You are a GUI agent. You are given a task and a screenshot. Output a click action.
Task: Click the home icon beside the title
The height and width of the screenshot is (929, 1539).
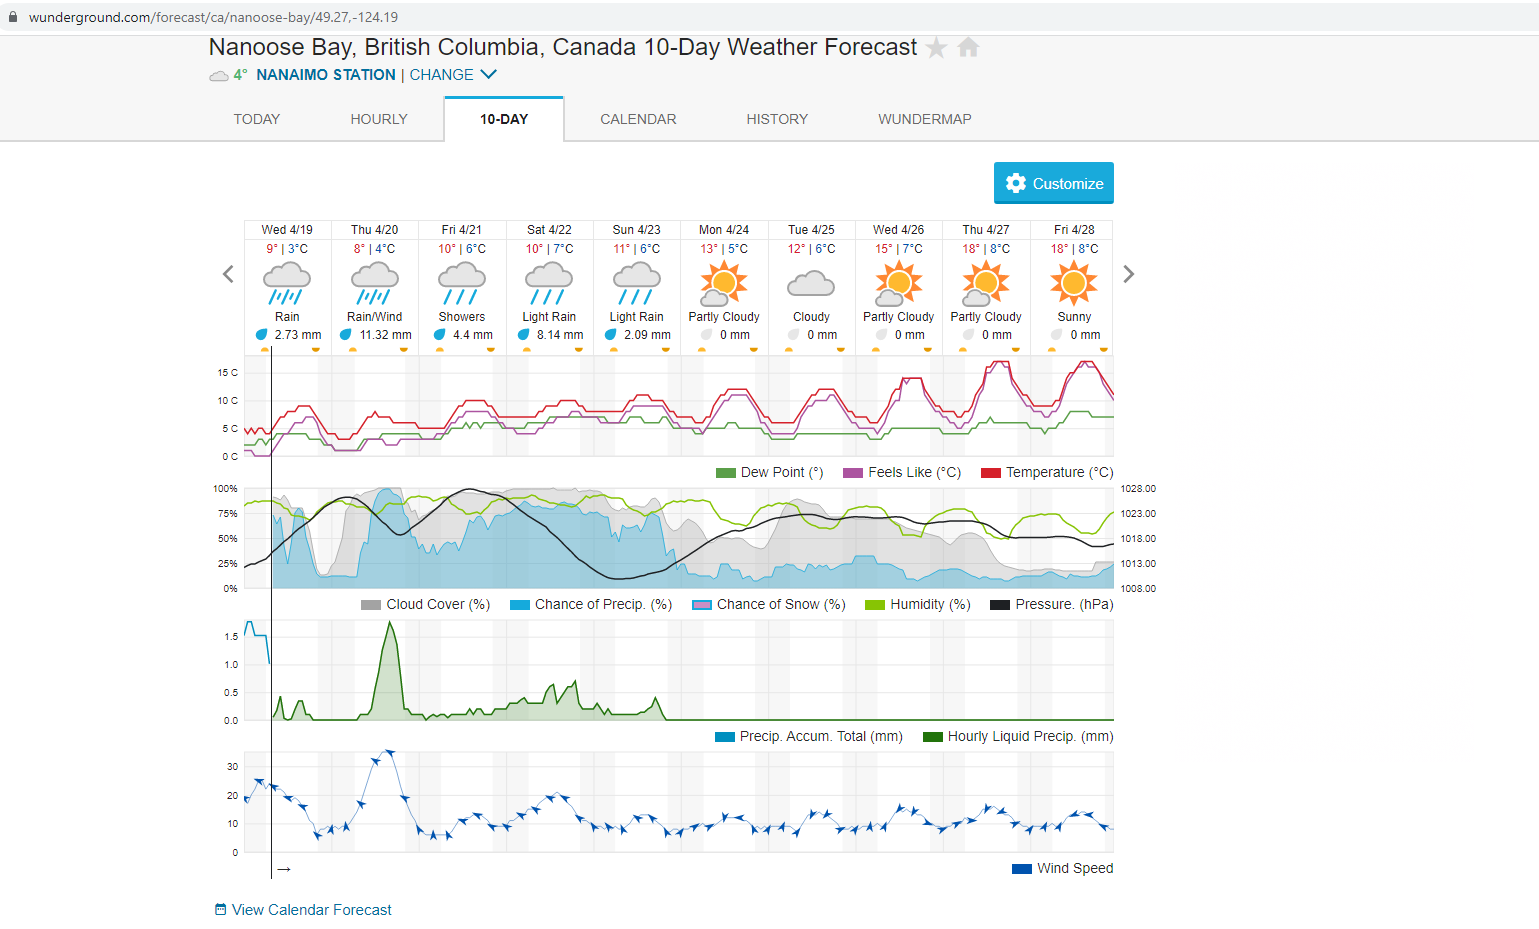(x=968, y=47)
